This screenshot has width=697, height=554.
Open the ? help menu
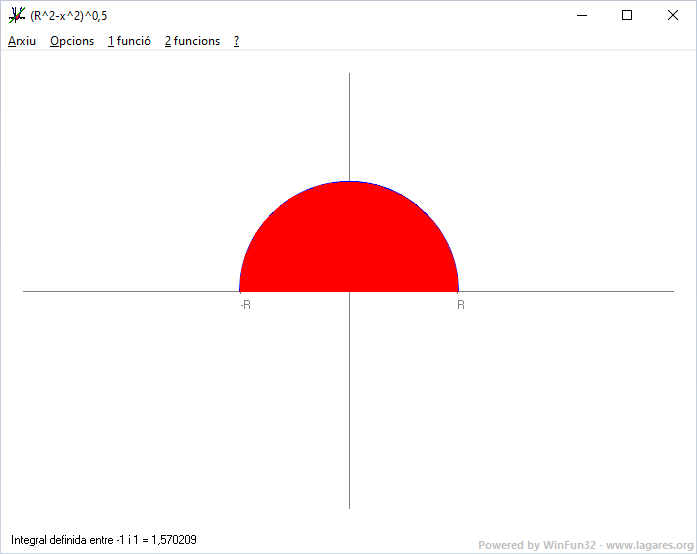coord(236,41)
